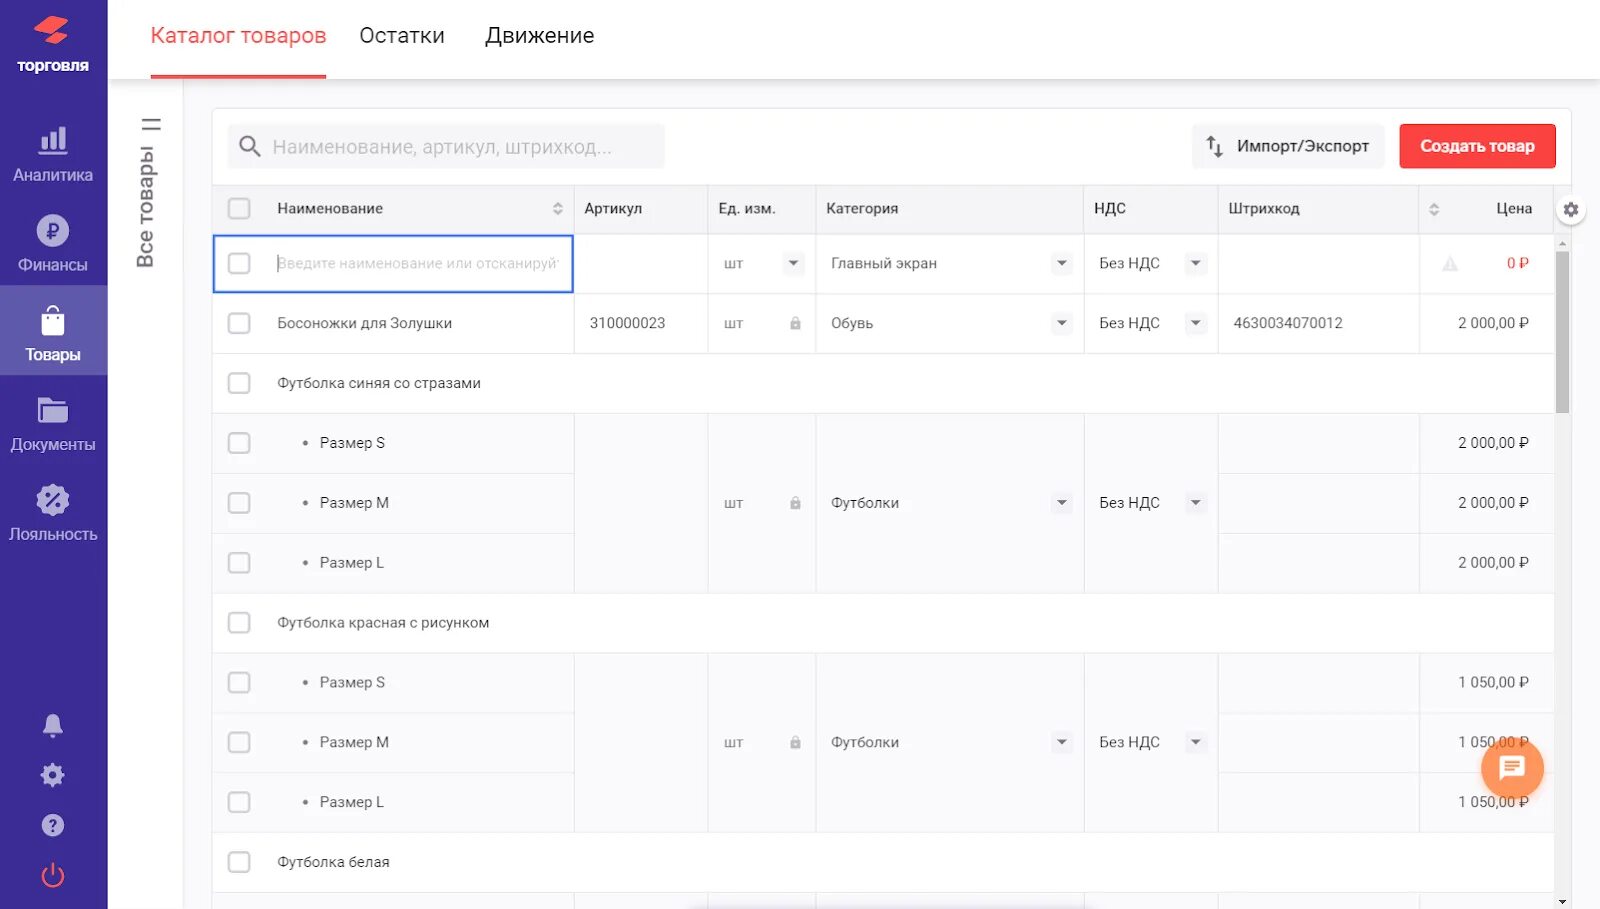Click the Создать товар button

point(1477,146)
